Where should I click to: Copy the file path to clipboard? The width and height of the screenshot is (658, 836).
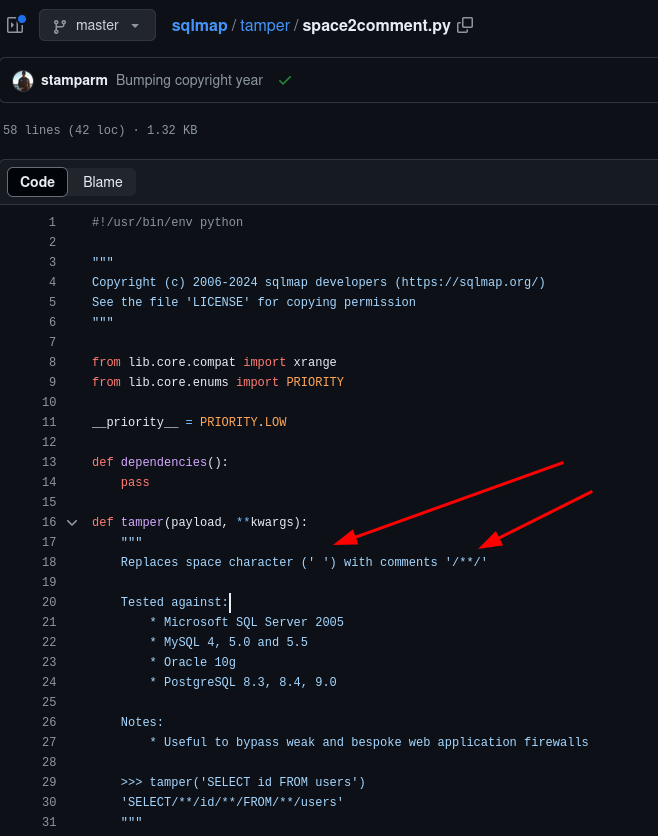pyautogui.click(x=465, y=25)
